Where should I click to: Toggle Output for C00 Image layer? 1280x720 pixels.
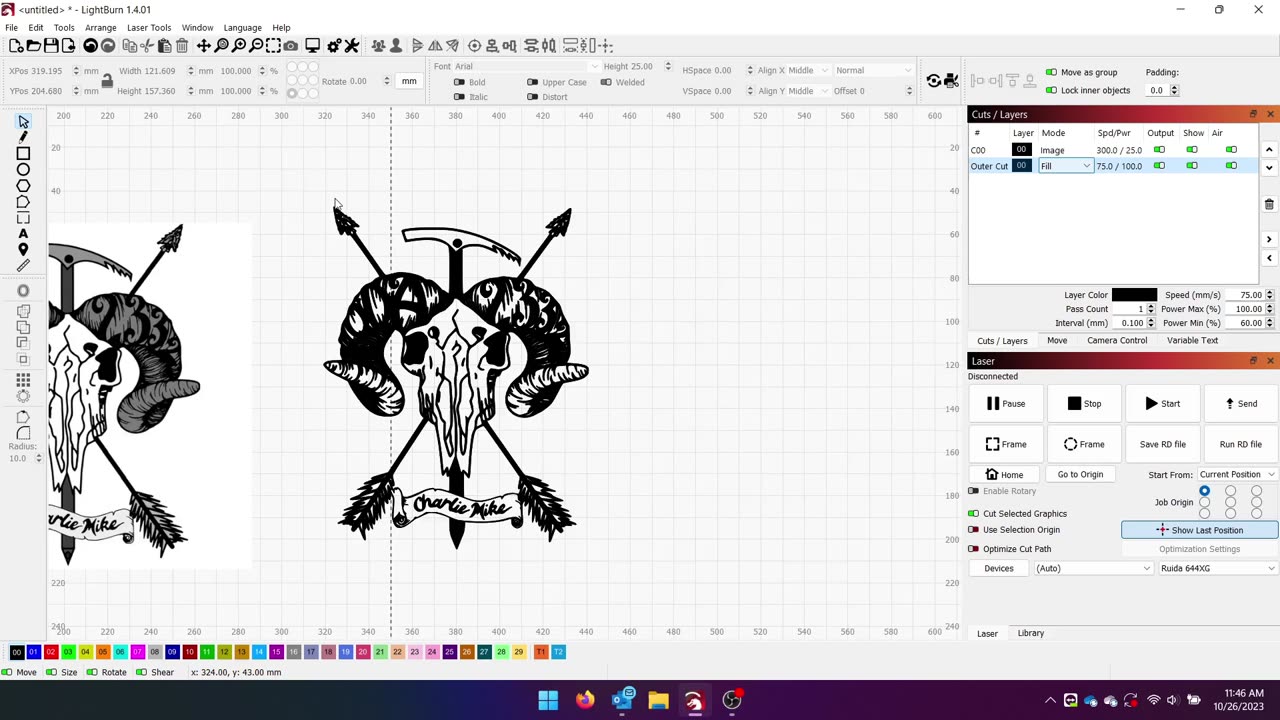coord(1160,150)
